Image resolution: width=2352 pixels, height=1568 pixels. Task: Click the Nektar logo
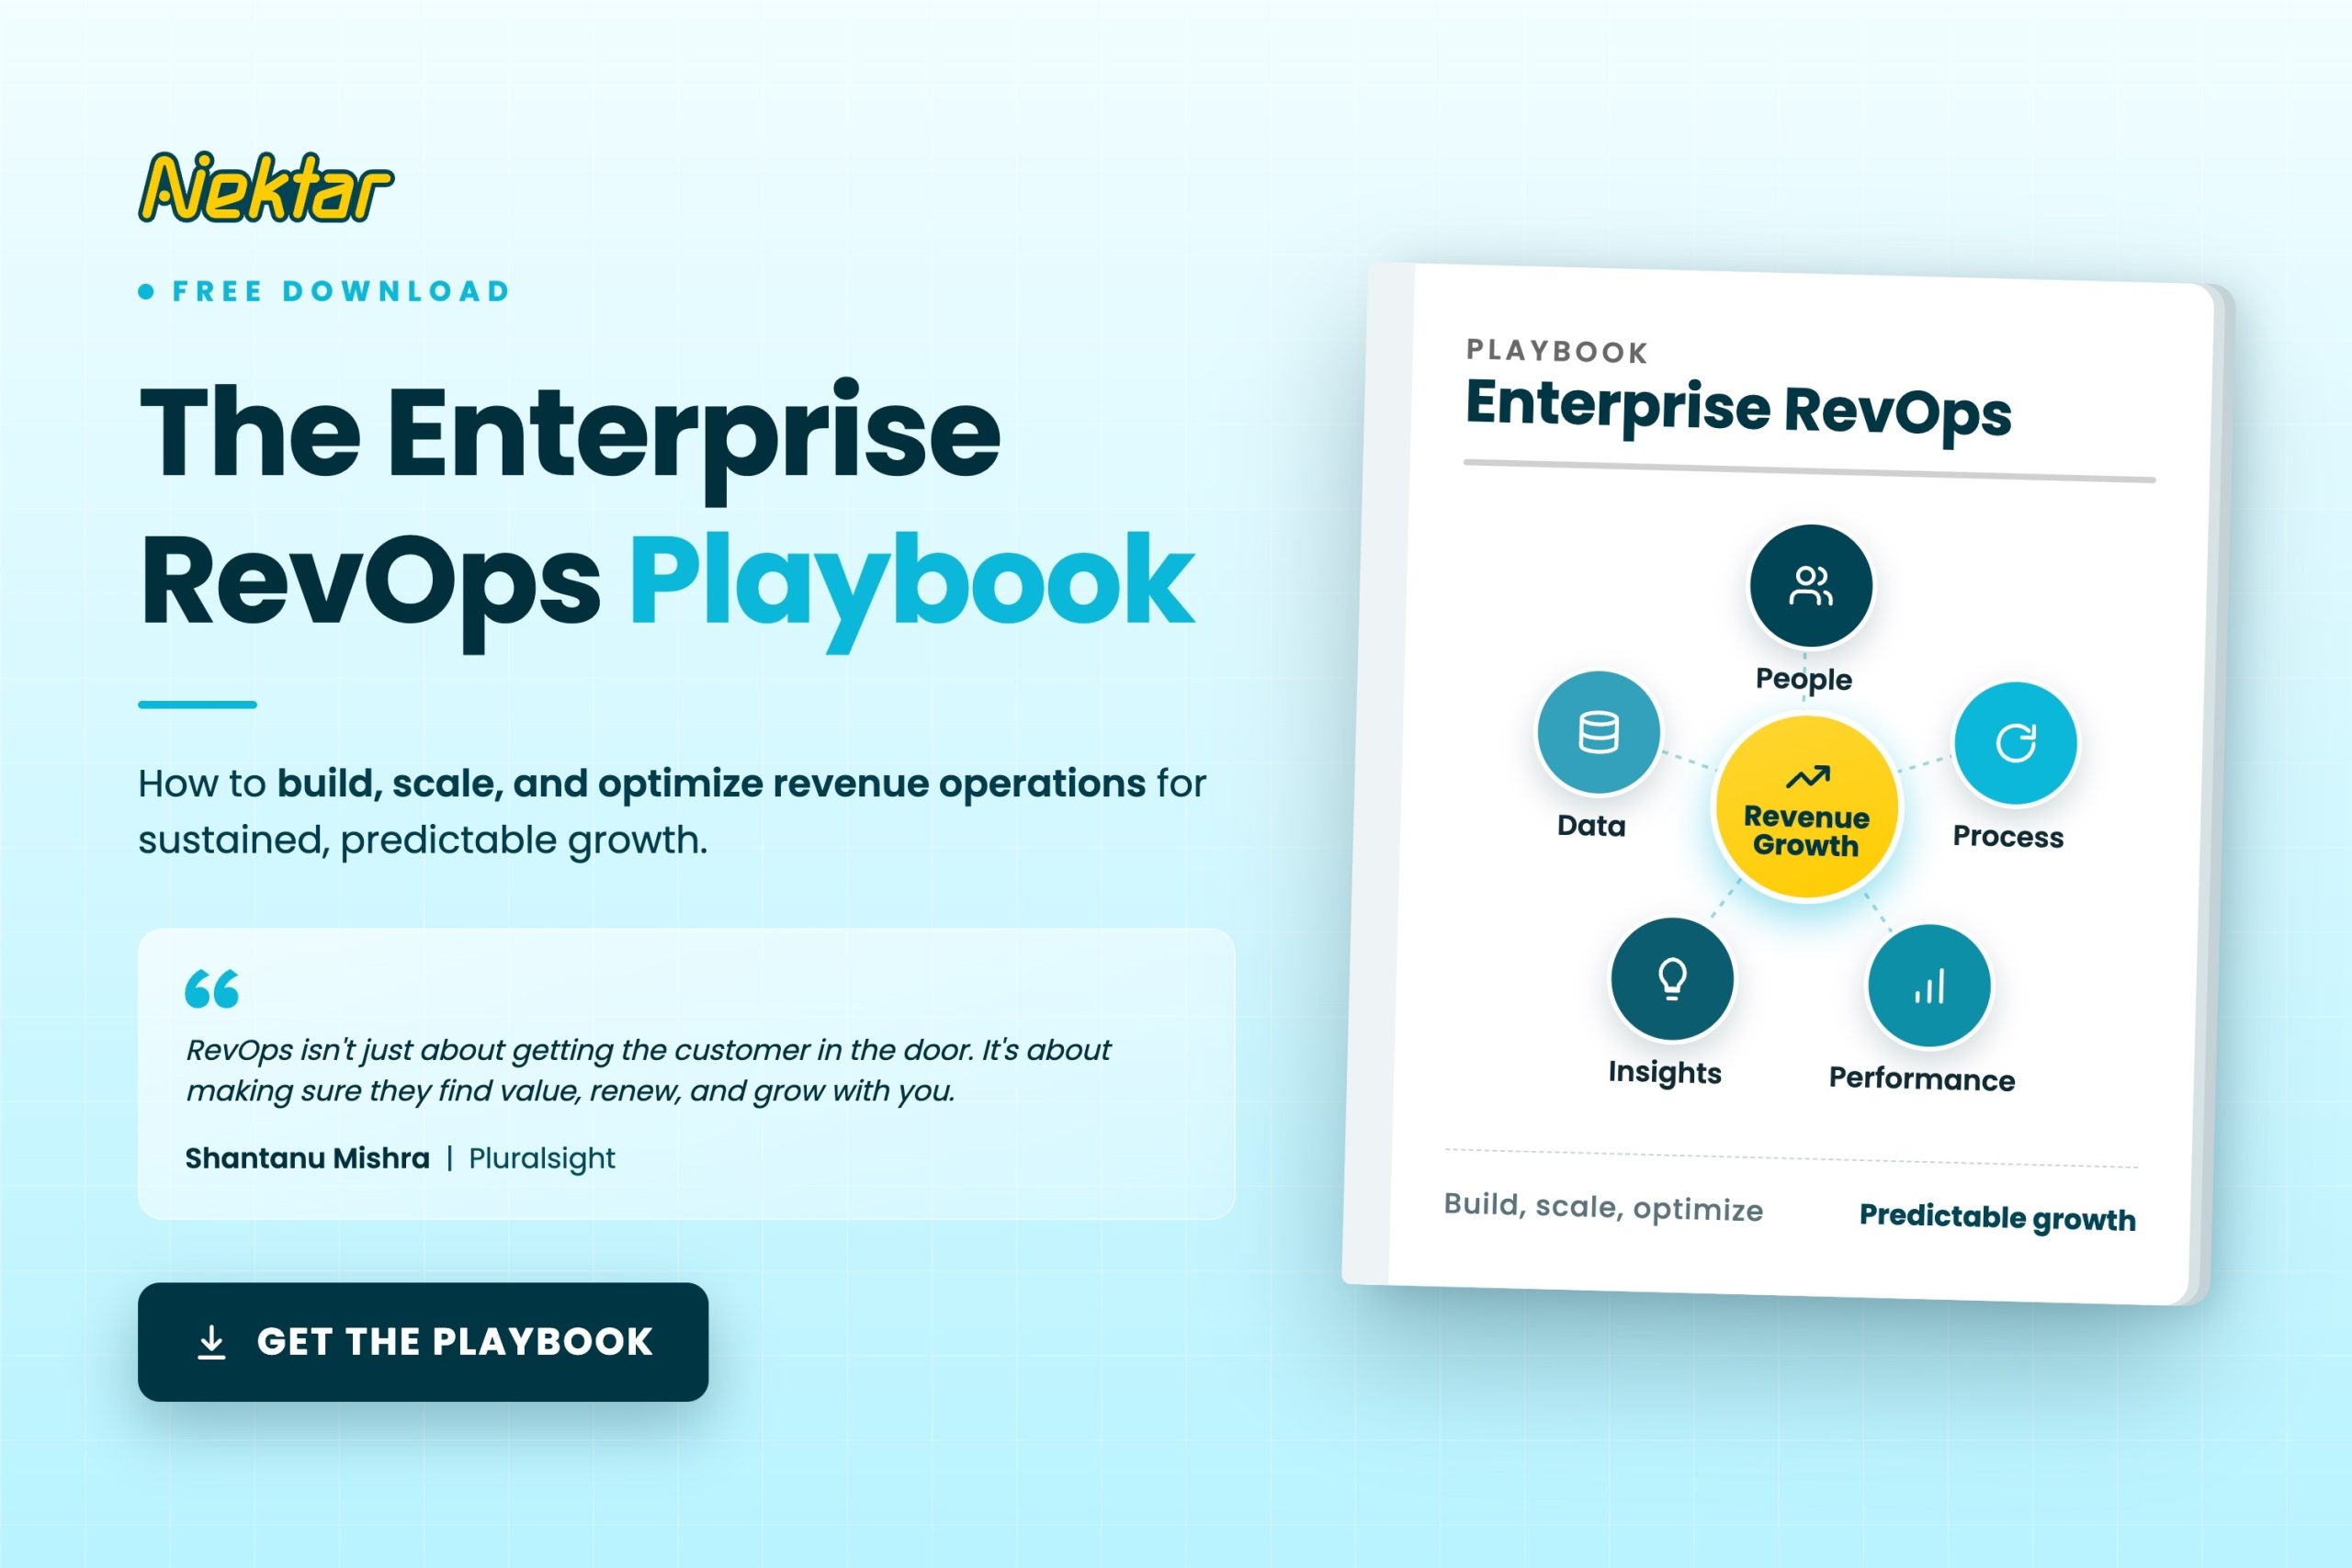pyautogui.click(x=266, y=187)
